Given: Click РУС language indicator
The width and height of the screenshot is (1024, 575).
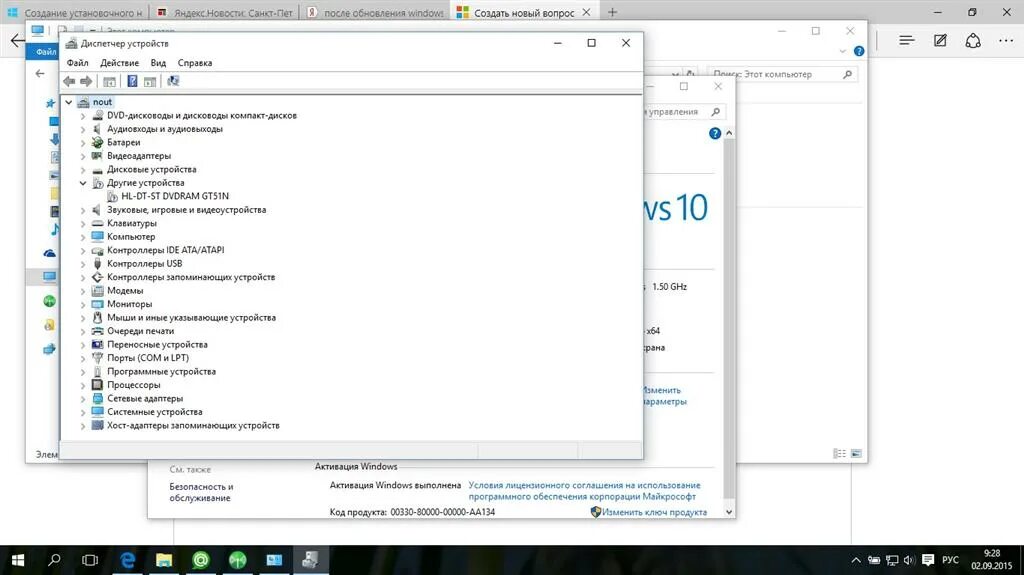Looking at the screenshot, I should 950,560.
